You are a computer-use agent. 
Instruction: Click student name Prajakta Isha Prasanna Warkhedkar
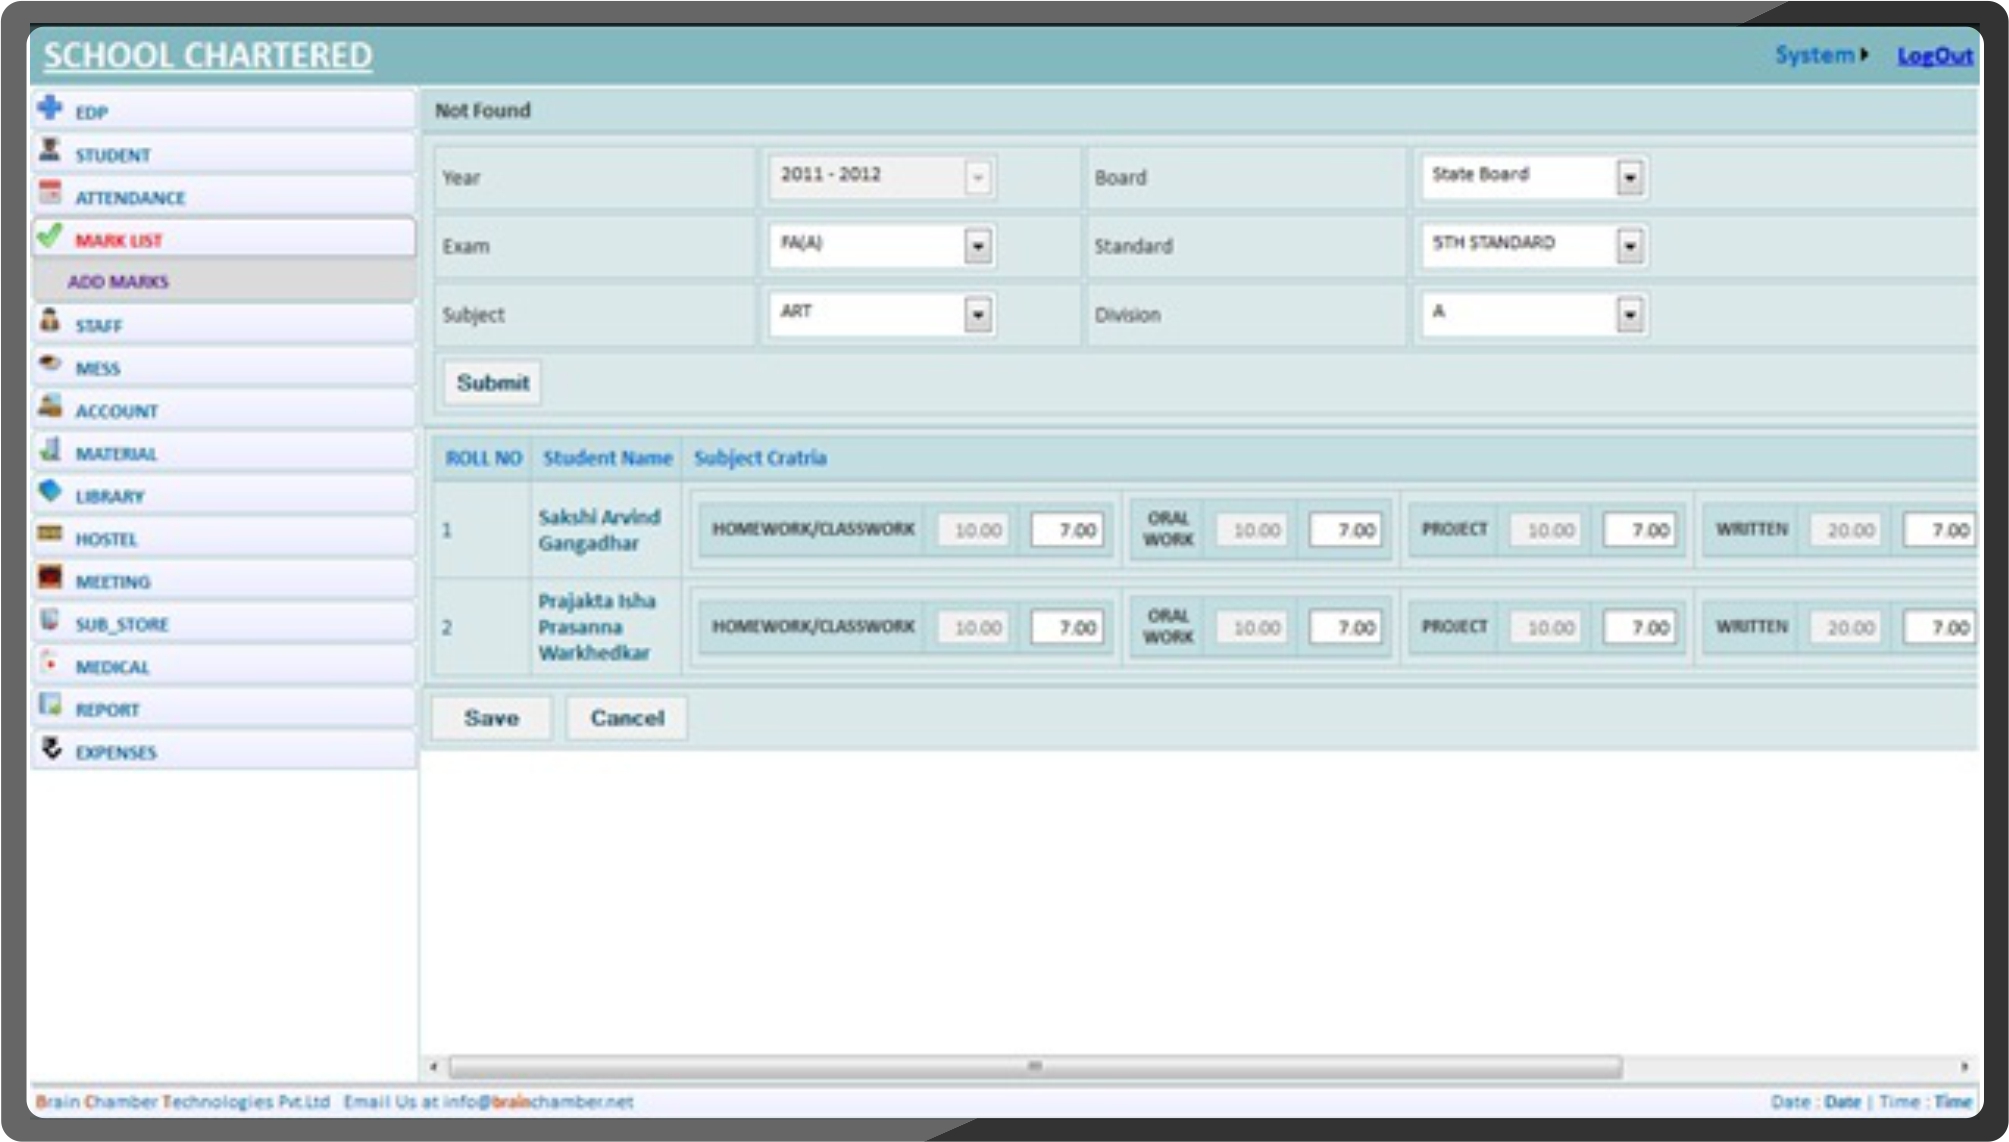click(597, 627)
